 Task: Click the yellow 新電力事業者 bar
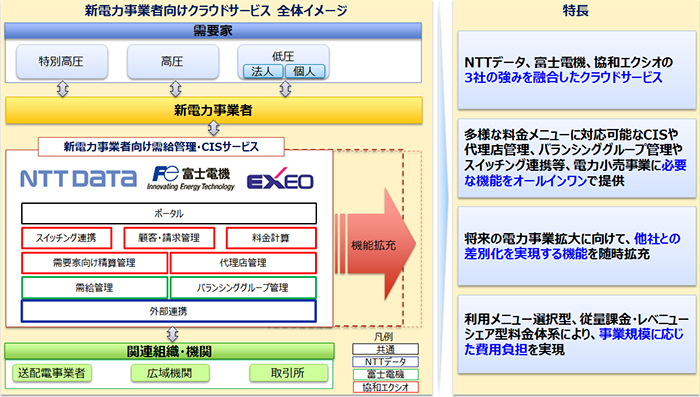coord(214,110)
